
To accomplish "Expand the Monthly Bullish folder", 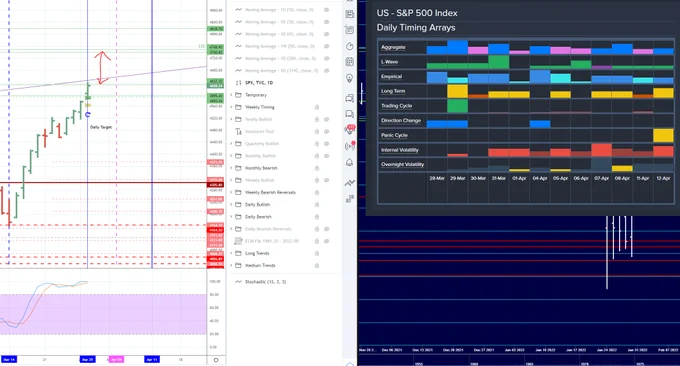I will click(x=231, y=156).
